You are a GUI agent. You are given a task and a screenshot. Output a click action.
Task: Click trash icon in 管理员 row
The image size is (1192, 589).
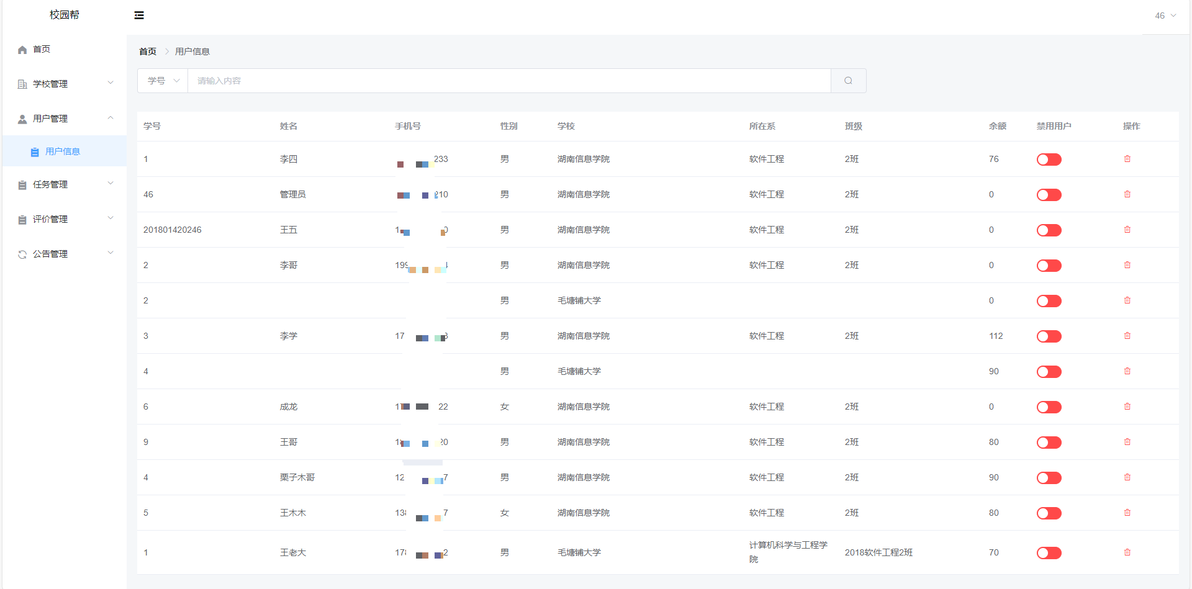(x=1127, y=195)
